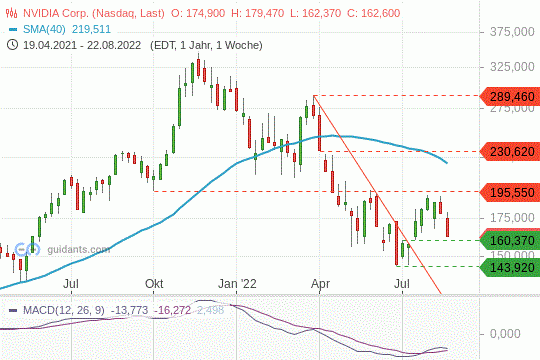This screenshot has width=540, height=360.
Task: Click the SMA(40) blue legend marker
Action: click(x=13, y=30)
